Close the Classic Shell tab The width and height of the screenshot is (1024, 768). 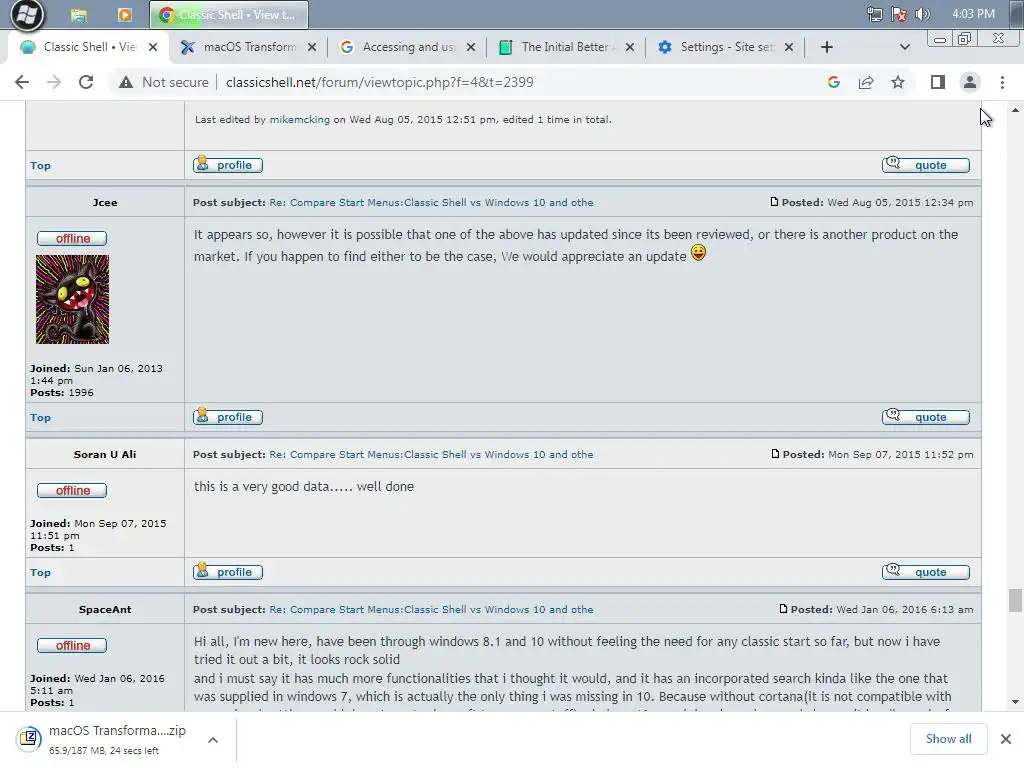tap(153, 47)
